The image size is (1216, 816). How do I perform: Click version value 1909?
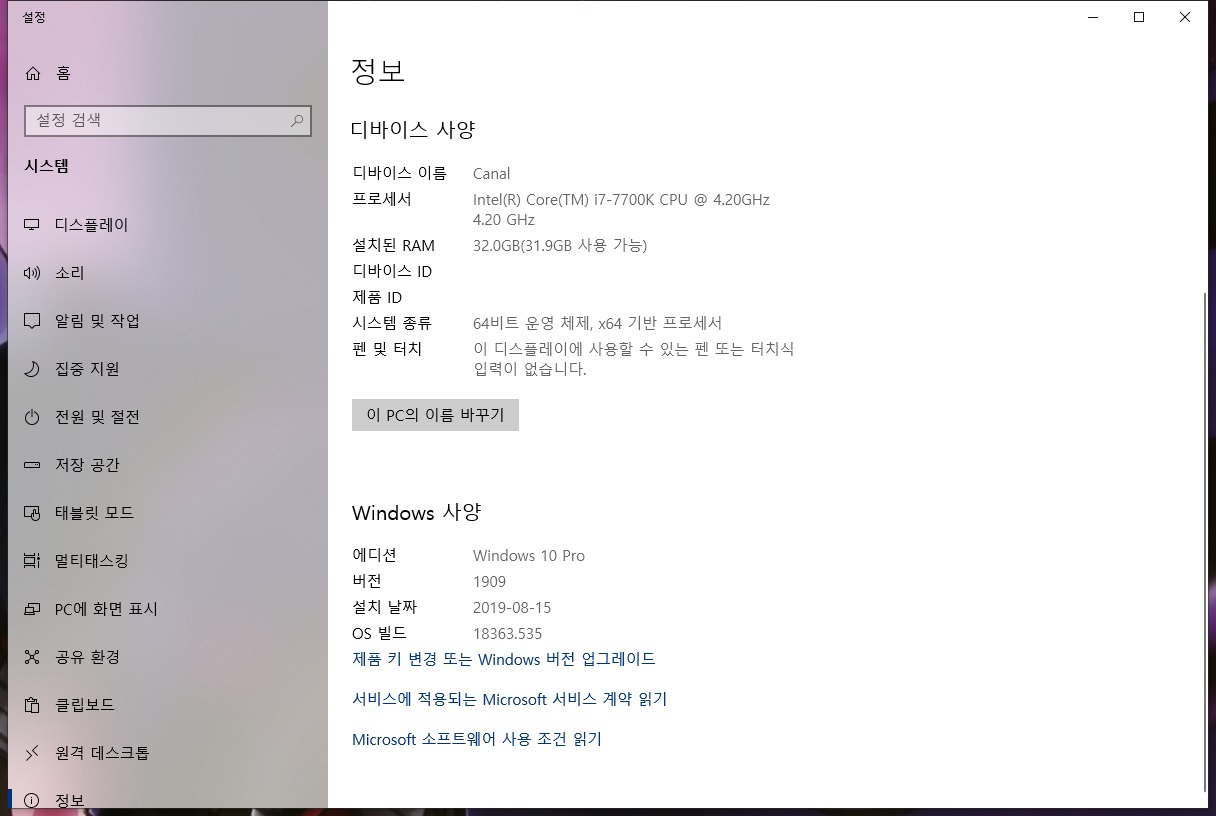(490, 582)
